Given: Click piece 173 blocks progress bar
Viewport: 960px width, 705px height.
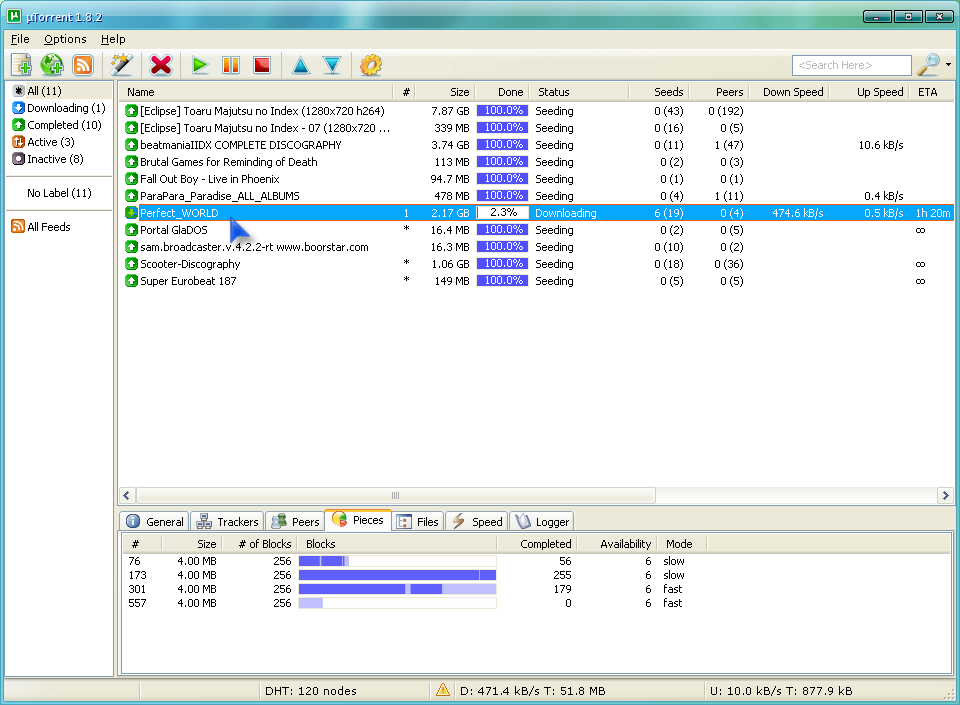Looking at the screenshot, I should click(x=397, y=575).
